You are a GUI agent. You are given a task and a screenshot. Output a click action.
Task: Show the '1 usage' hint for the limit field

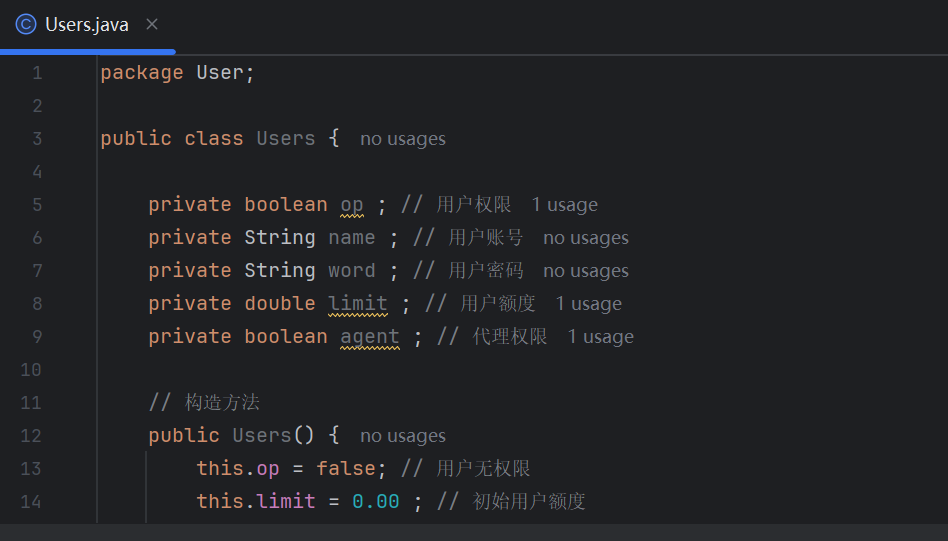tap(588, 304)
